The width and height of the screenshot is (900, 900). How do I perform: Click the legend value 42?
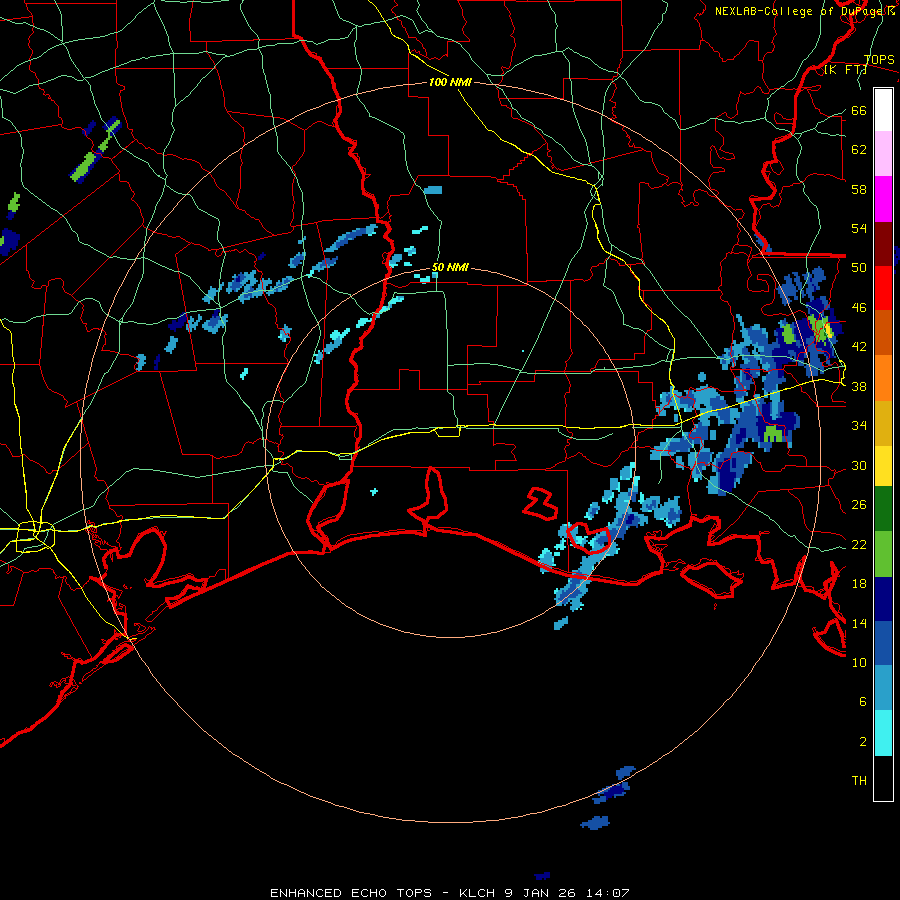[x=859, y=346]
